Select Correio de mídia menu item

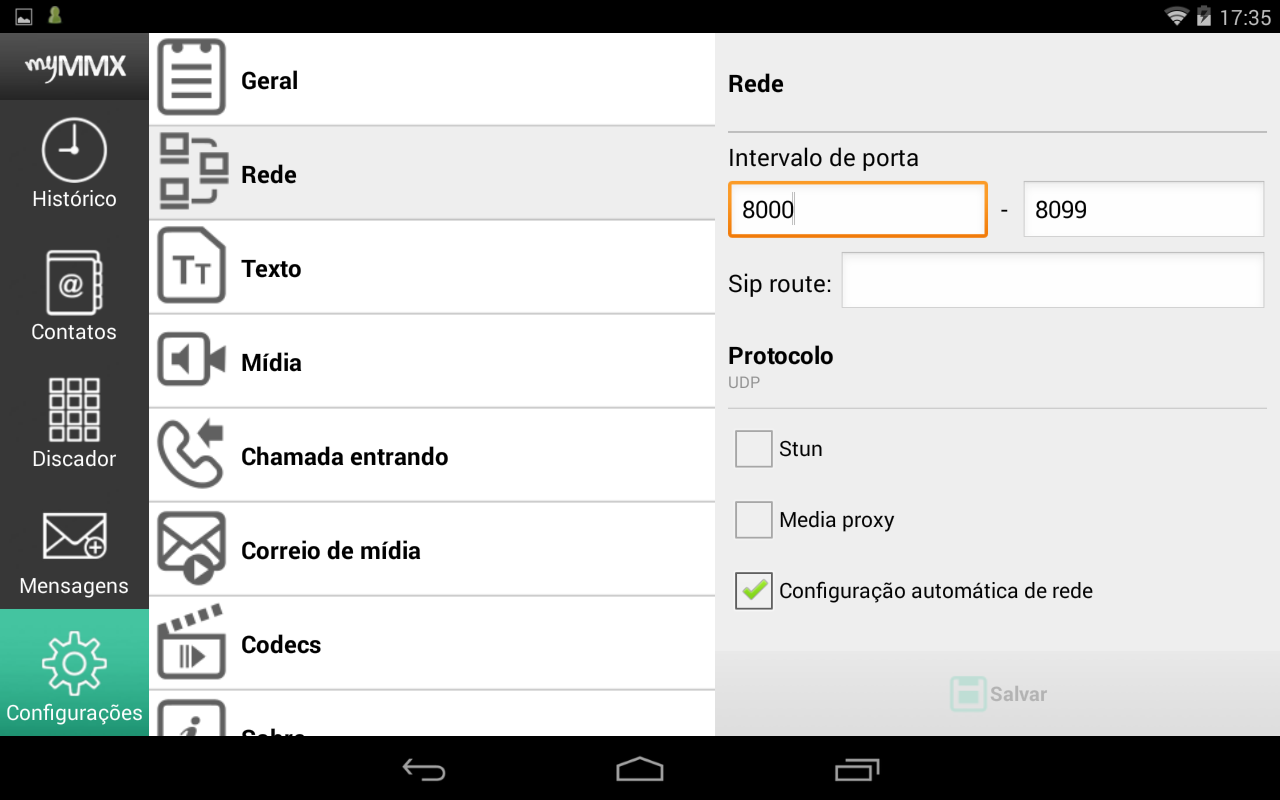pyautogui.click(x=432, y=550)
